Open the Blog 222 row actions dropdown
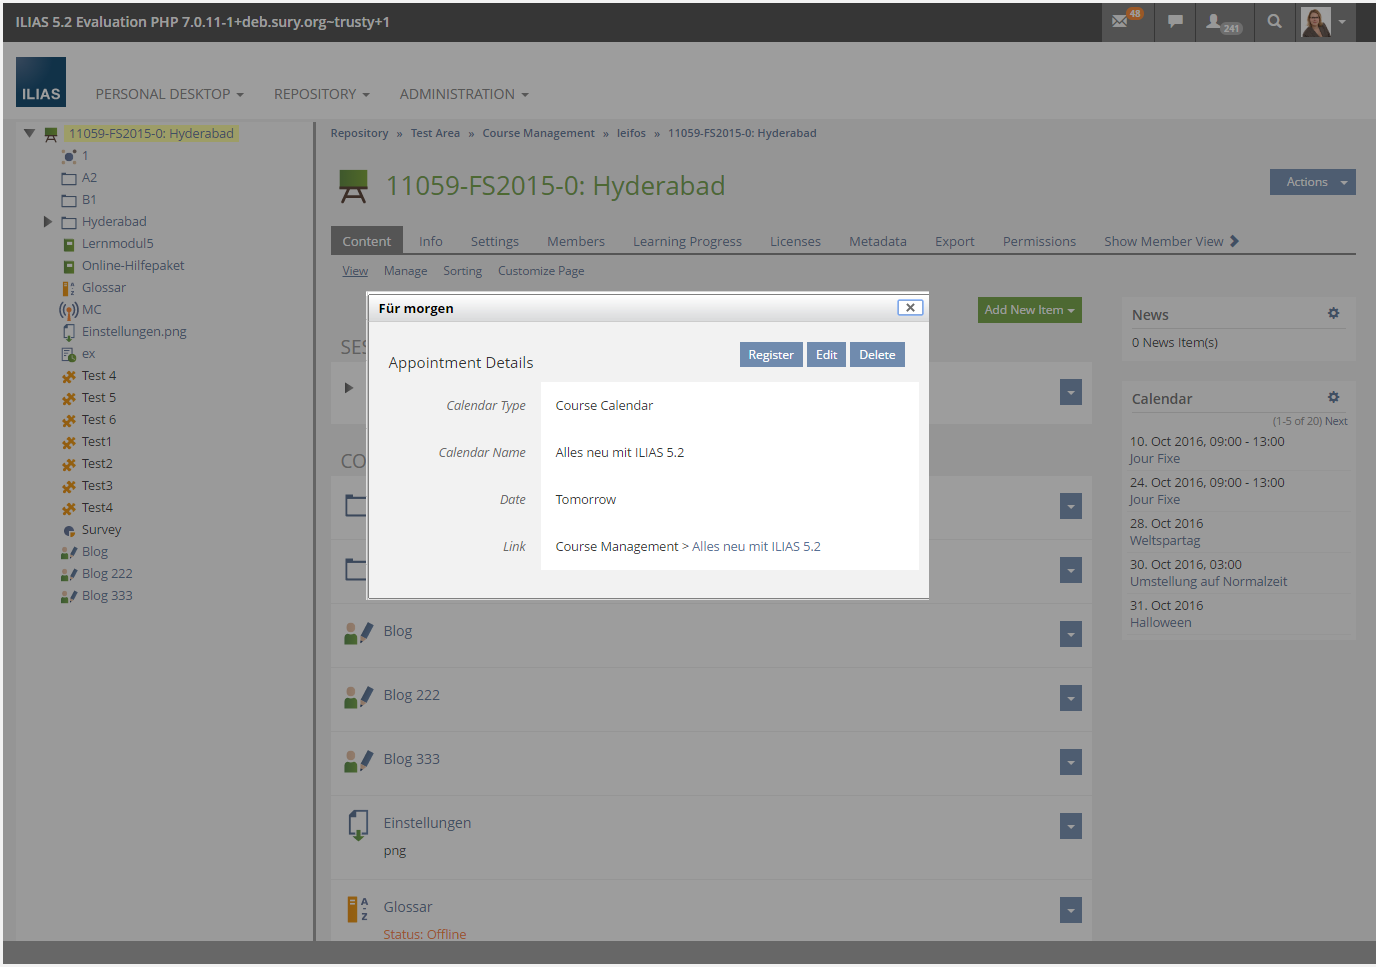The height and width of the screenshot is (967, 1376). coord(1070,698)
